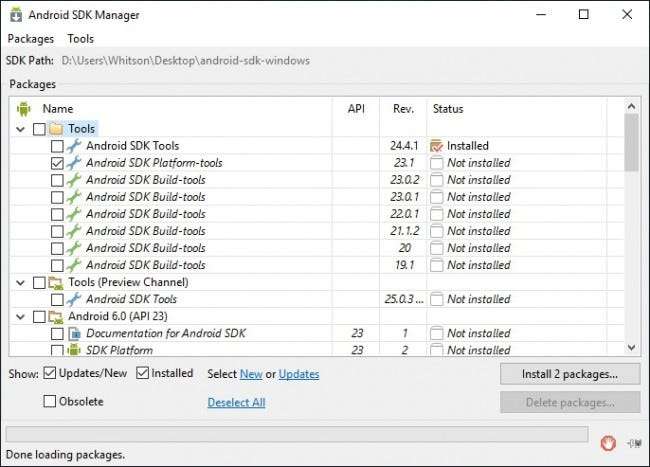Open the Tools menu

(x=80, y=39)
